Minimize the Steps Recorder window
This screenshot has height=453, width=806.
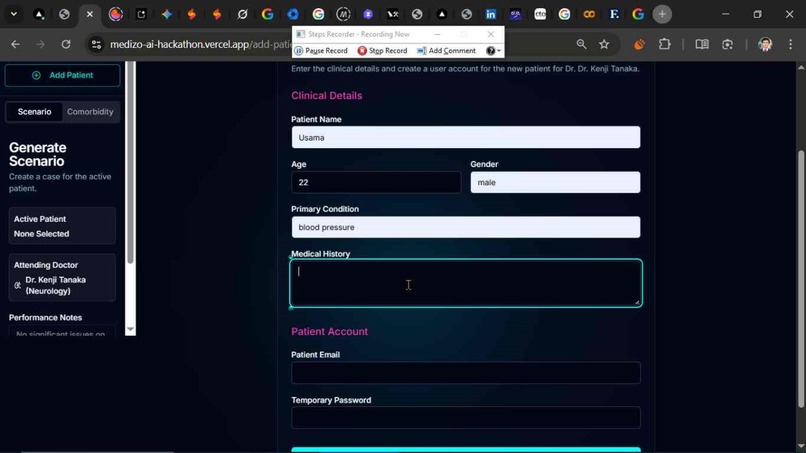(437, 34)
